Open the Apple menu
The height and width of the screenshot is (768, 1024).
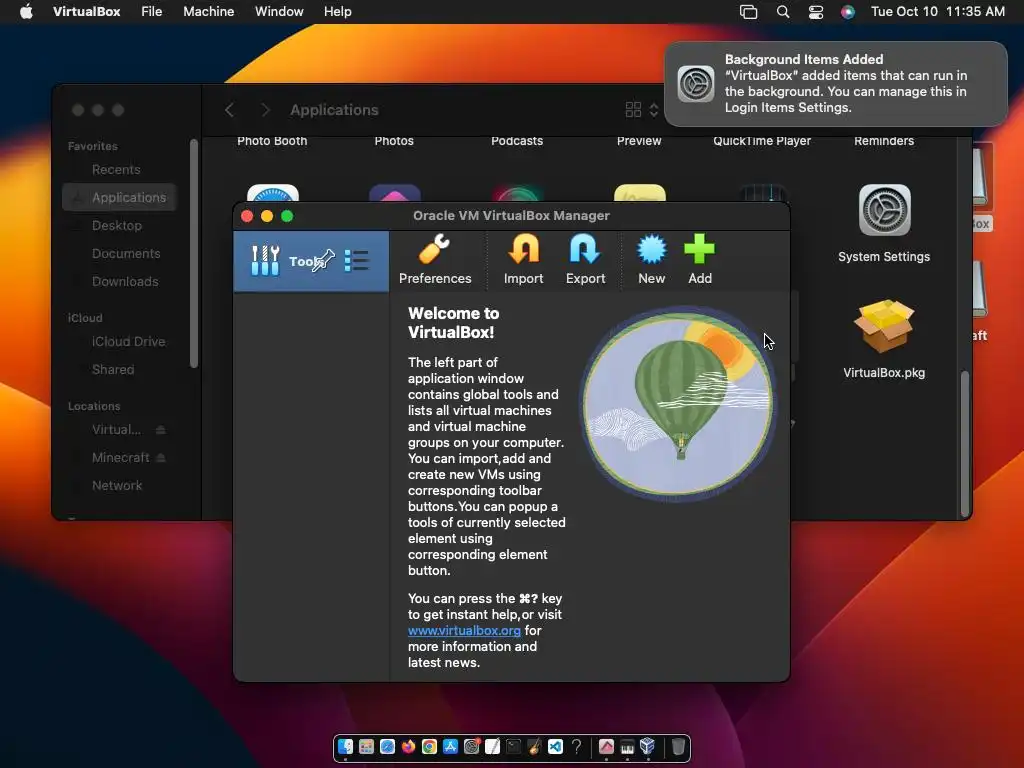(x=26, y=12)
